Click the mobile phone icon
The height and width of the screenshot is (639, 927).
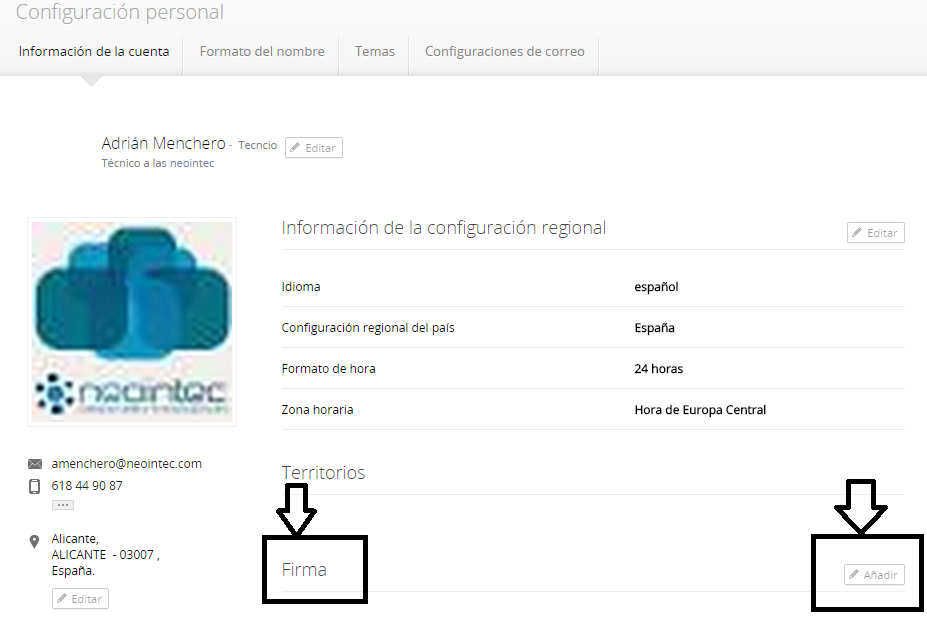[x=35, y=486]
